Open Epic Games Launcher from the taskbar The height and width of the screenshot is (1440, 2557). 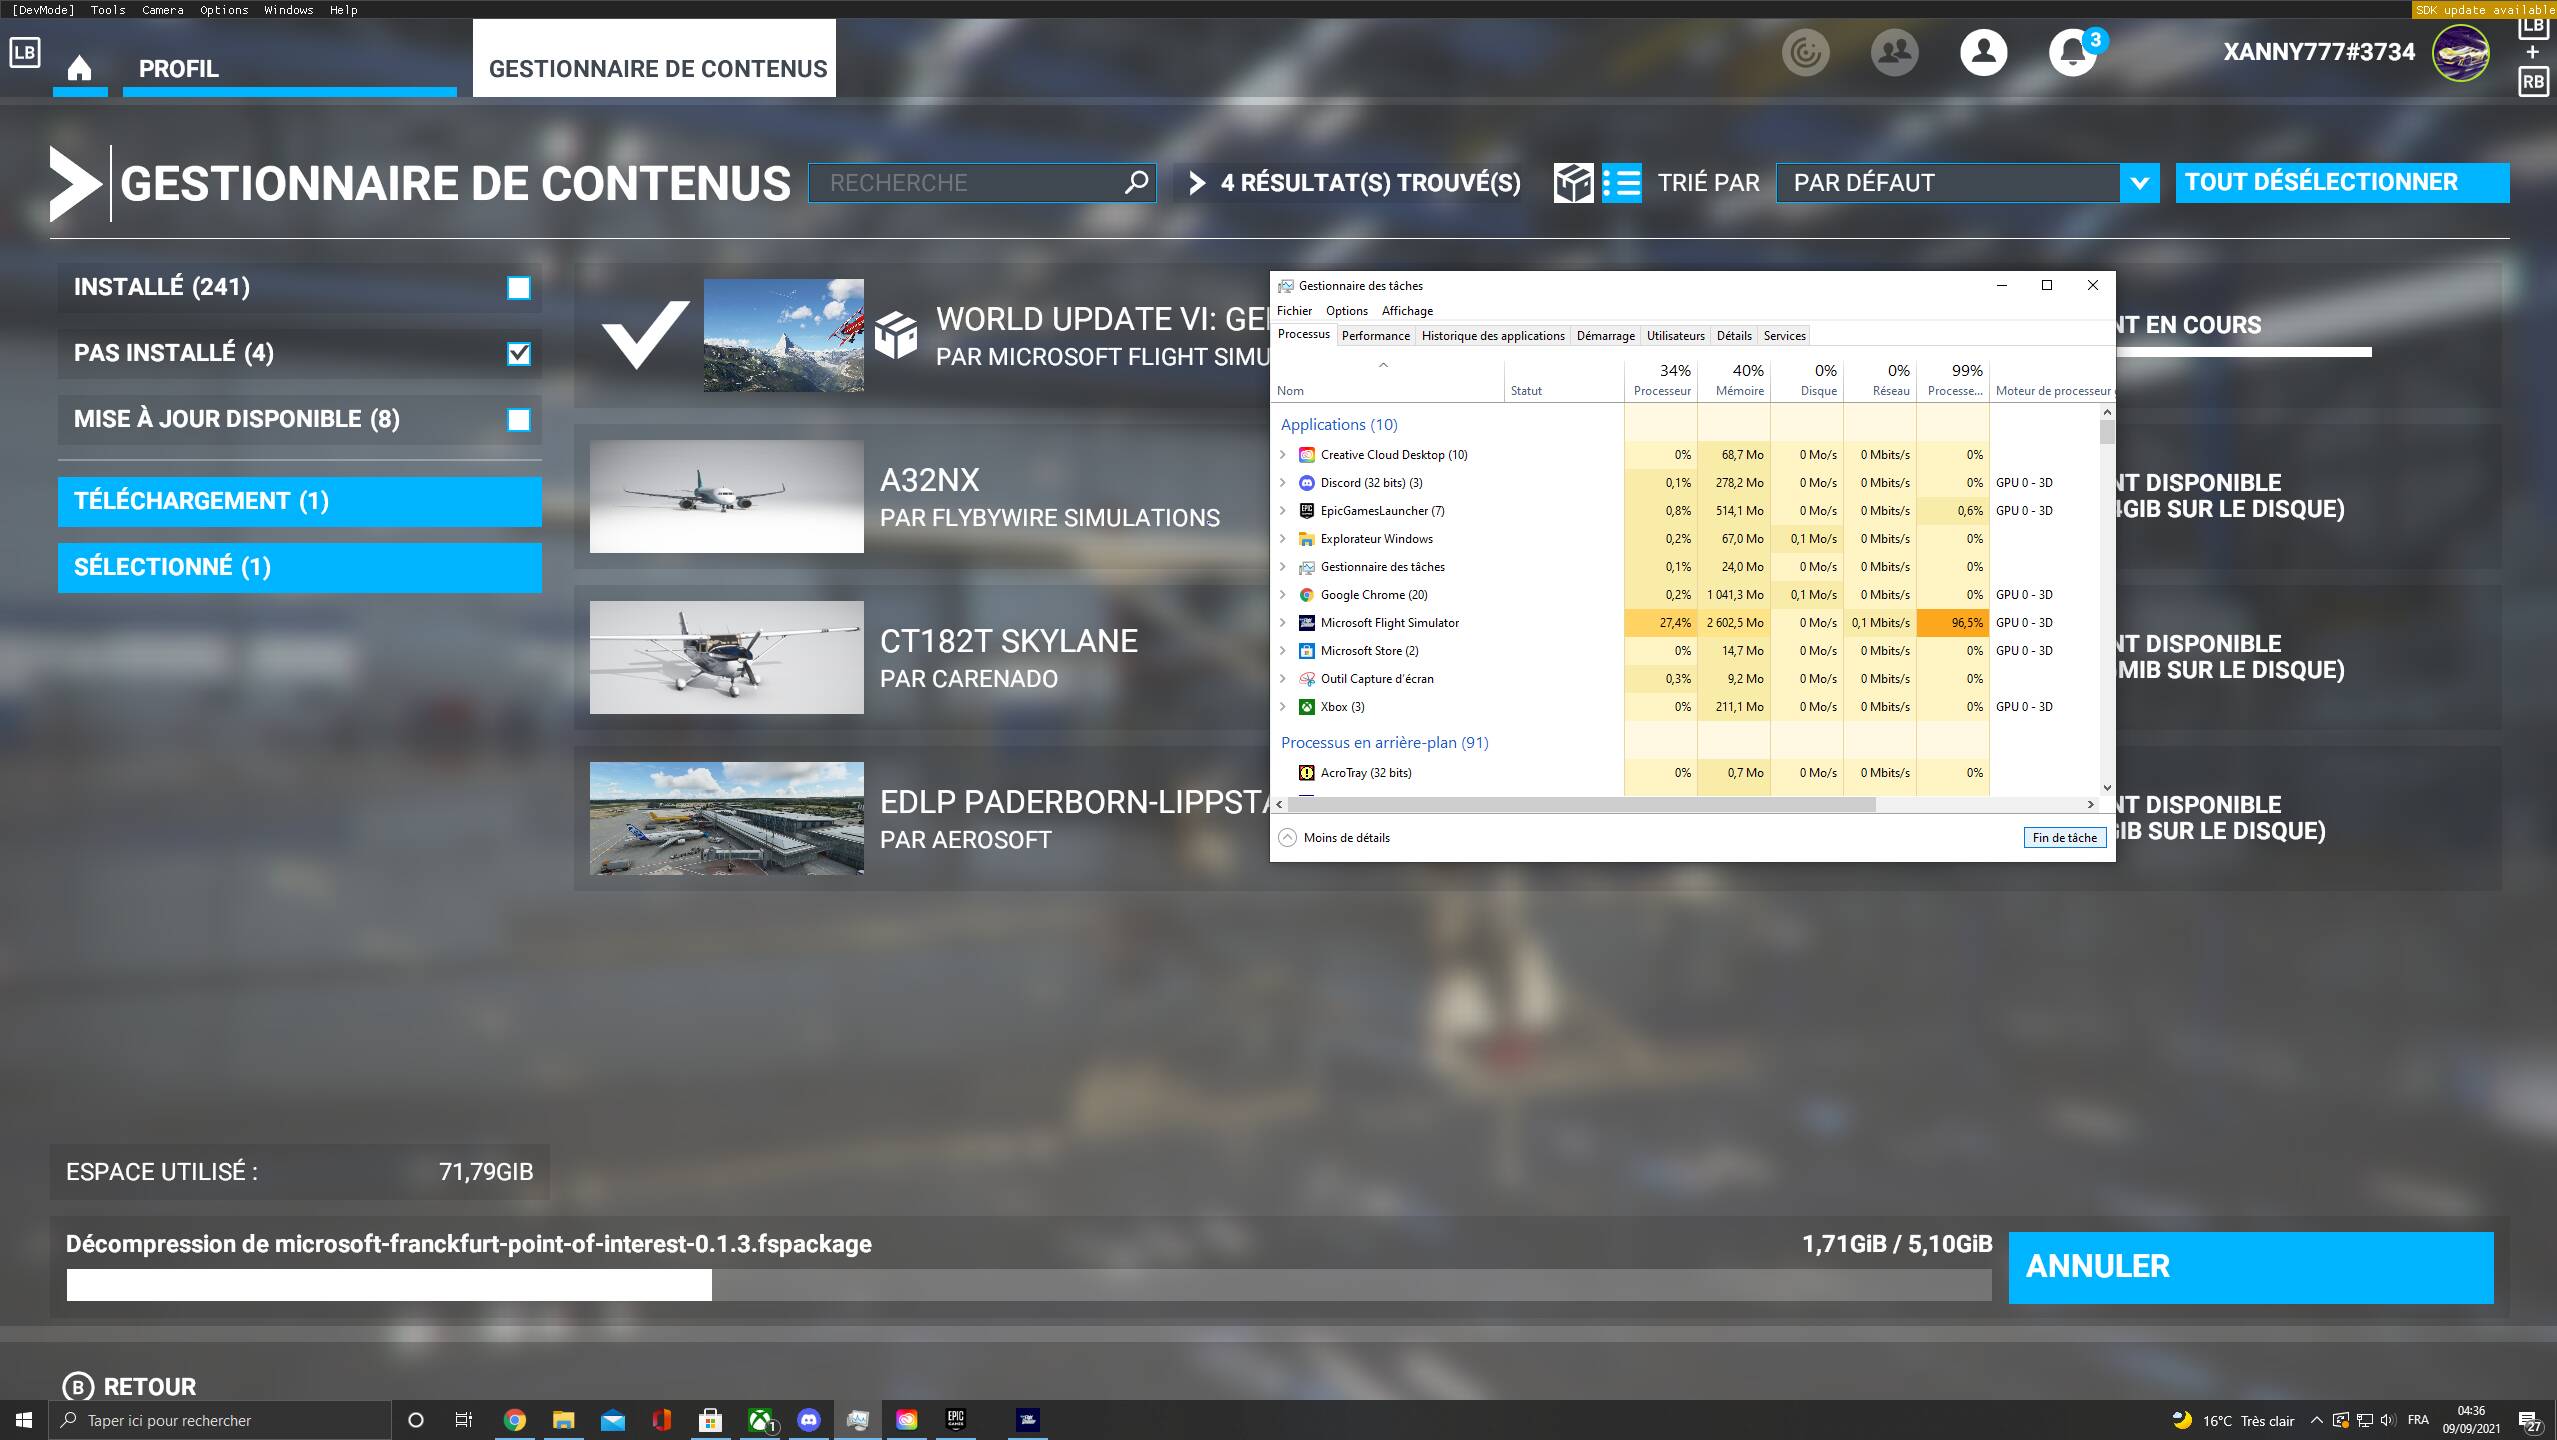956,1420
